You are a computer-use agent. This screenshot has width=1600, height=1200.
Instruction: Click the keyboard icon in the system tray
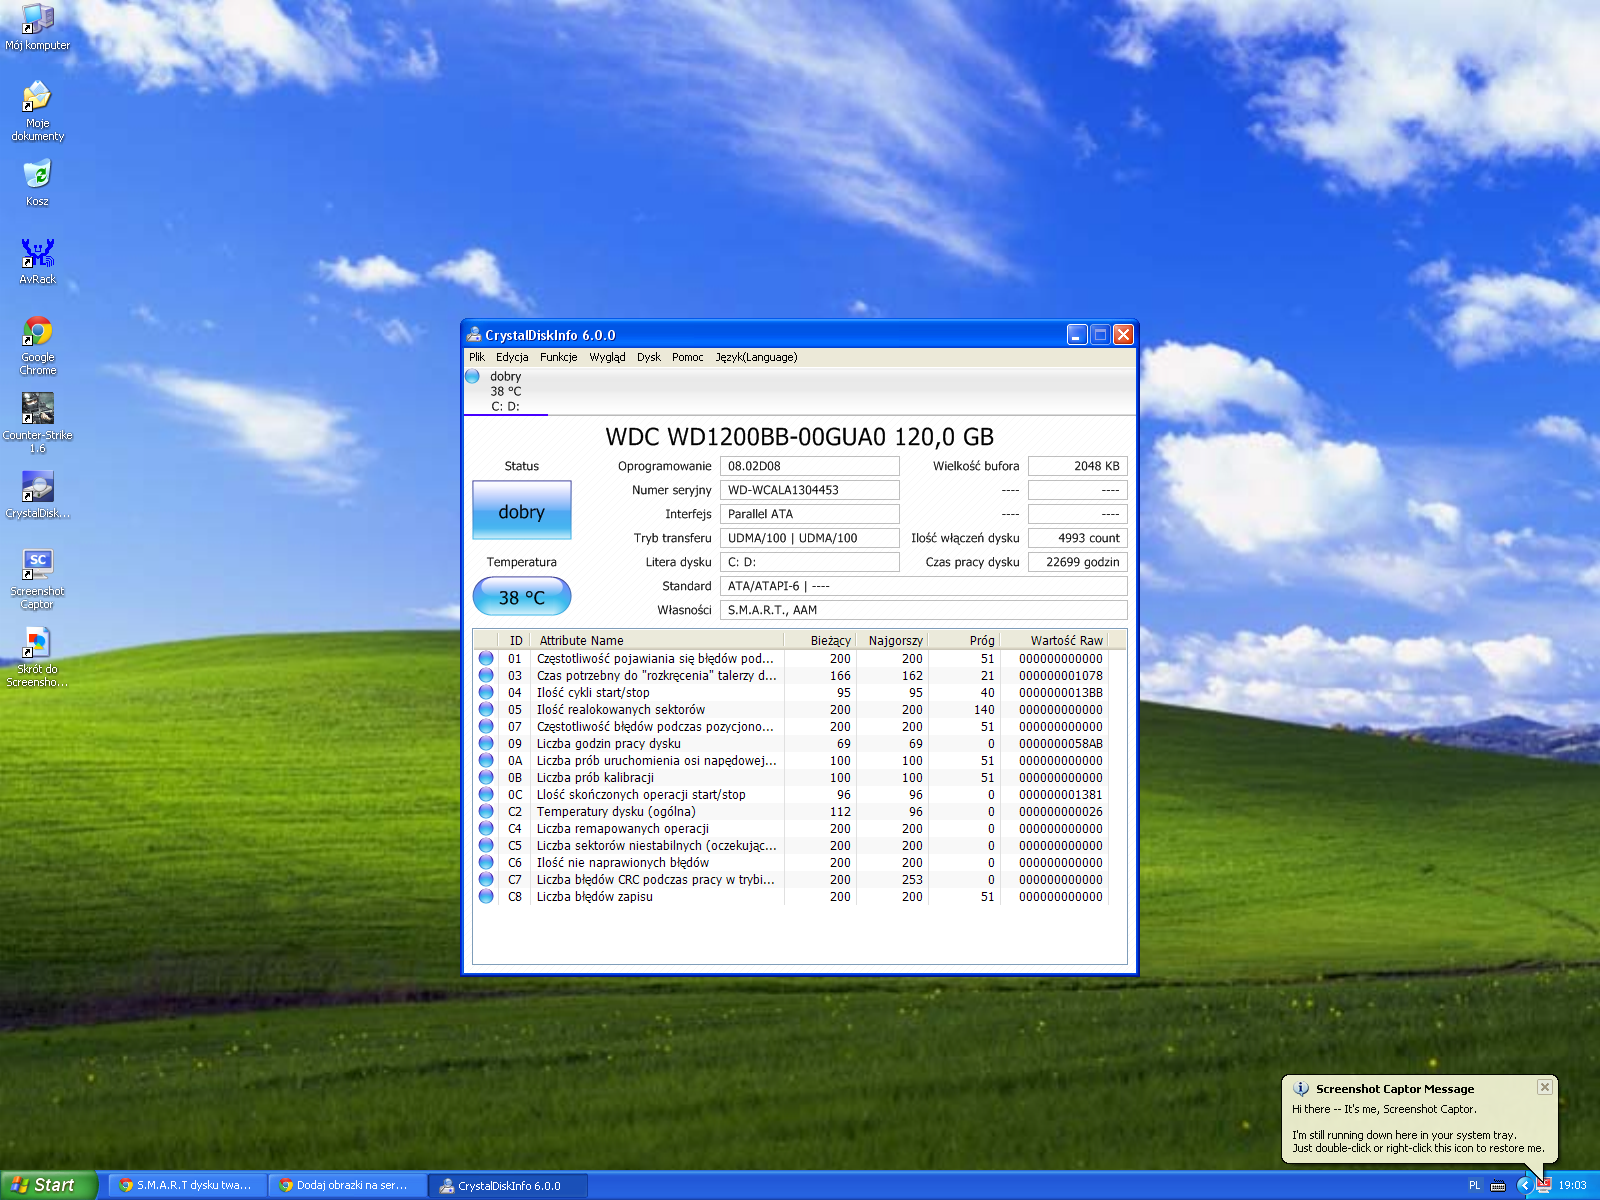point(1498,1185)
